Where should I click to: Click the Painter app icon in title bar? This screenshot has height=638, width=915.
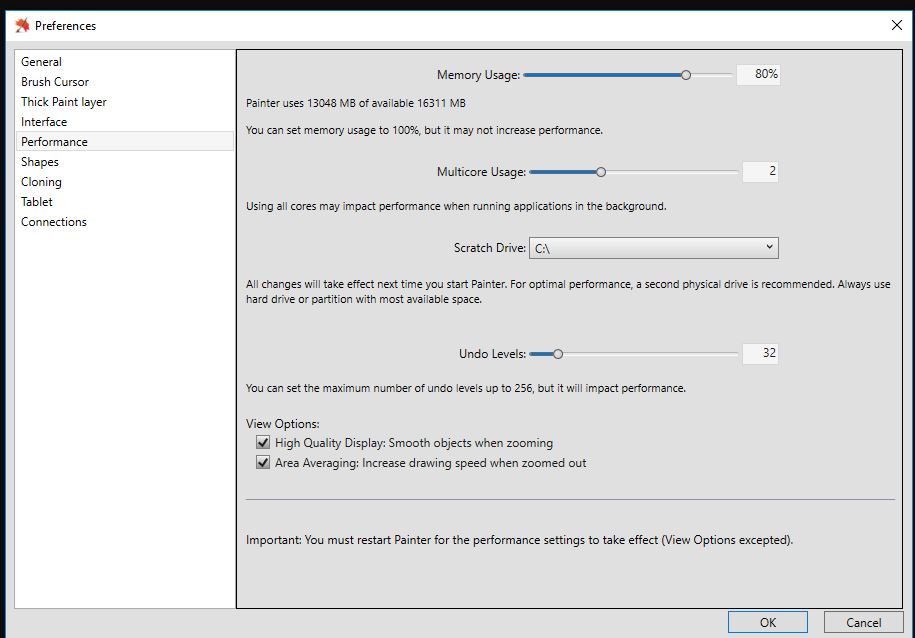pyautogui.click(x=22, y=25)
